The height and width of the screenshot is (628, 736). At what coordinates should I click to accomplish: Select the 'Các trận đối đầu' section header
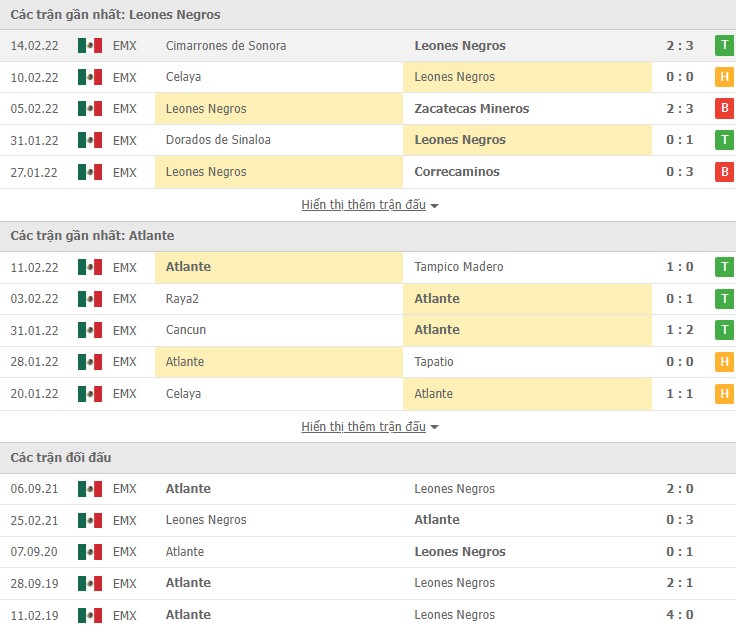pyautogui.click(x=60, y=458)
